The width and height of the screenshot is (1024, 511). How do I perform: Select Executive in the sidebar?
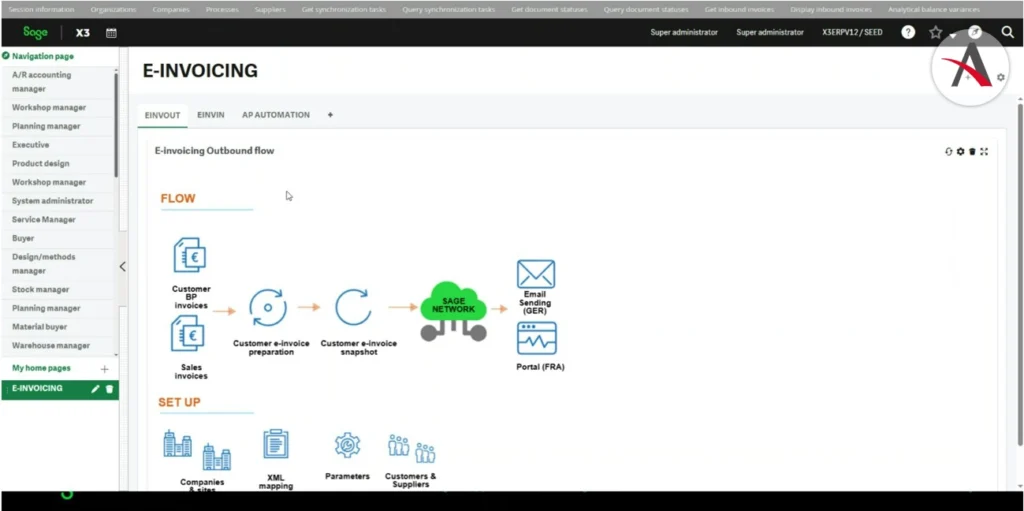point(57,145)
